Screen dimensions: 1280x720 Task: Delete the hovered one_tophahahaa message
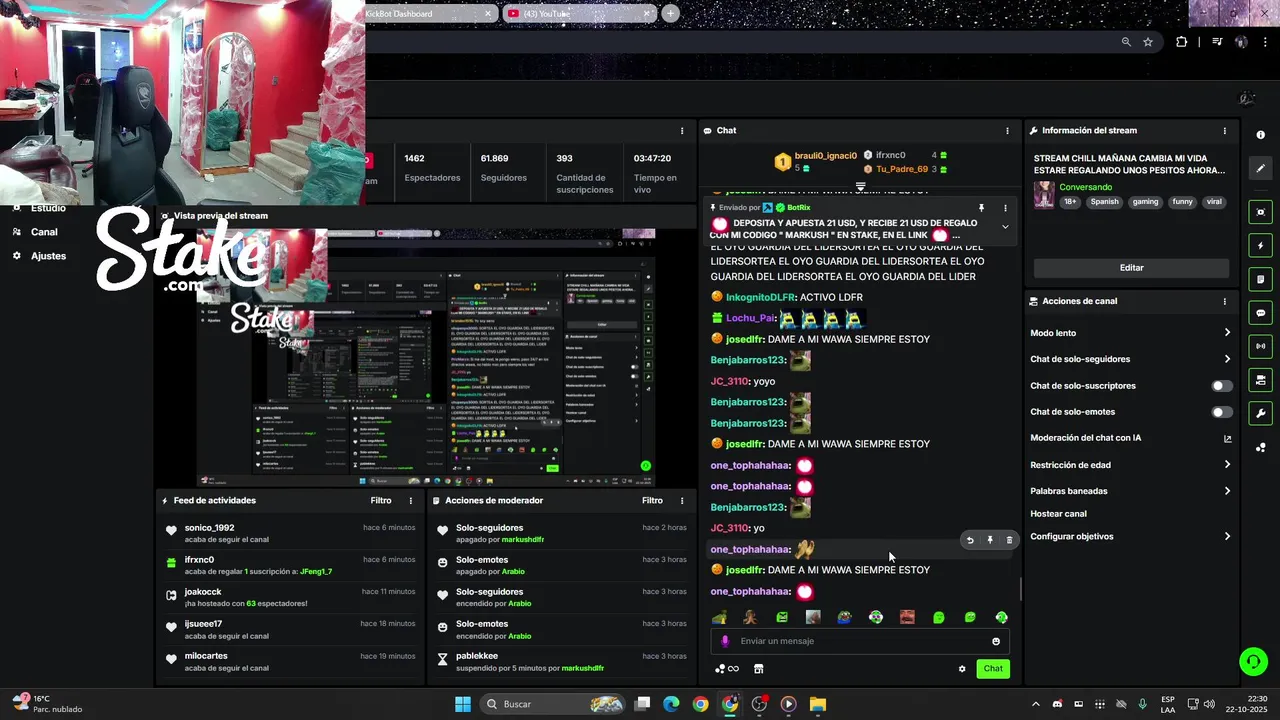1009,540
